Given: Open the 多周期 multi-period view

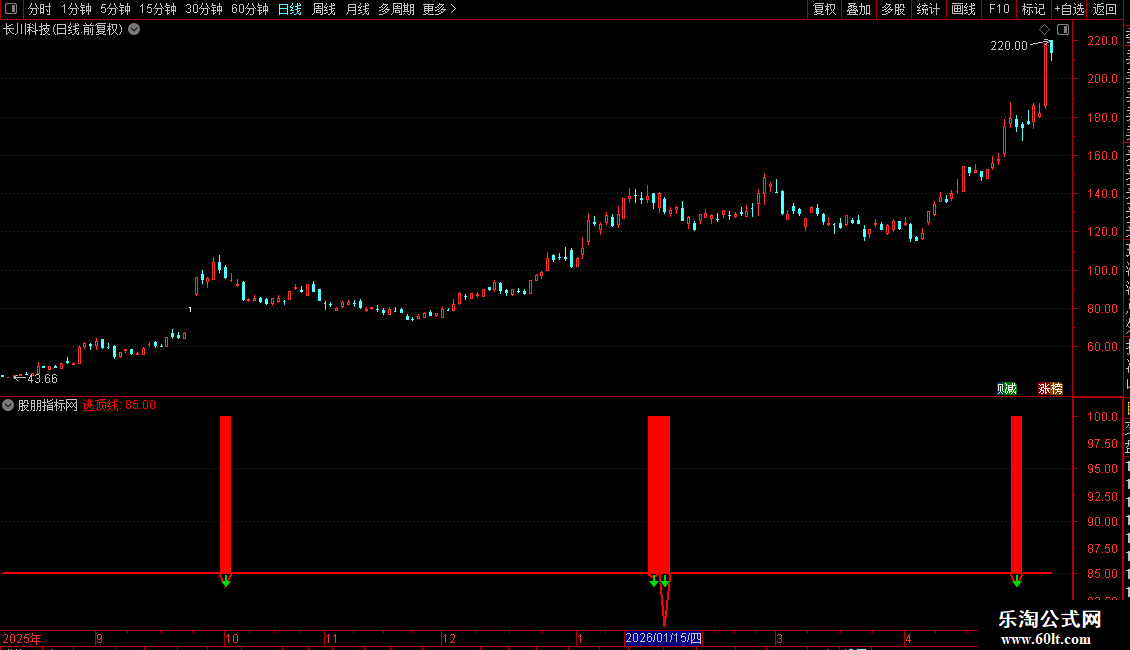Looking at the screenshot, I should coord(396,9).
